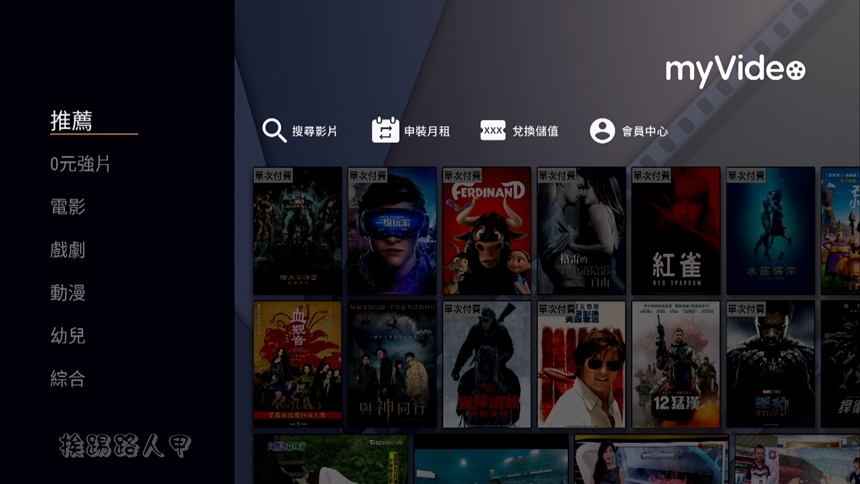Open the 格雷的五十道陰影 movie poster

click(x=581, y=231)
